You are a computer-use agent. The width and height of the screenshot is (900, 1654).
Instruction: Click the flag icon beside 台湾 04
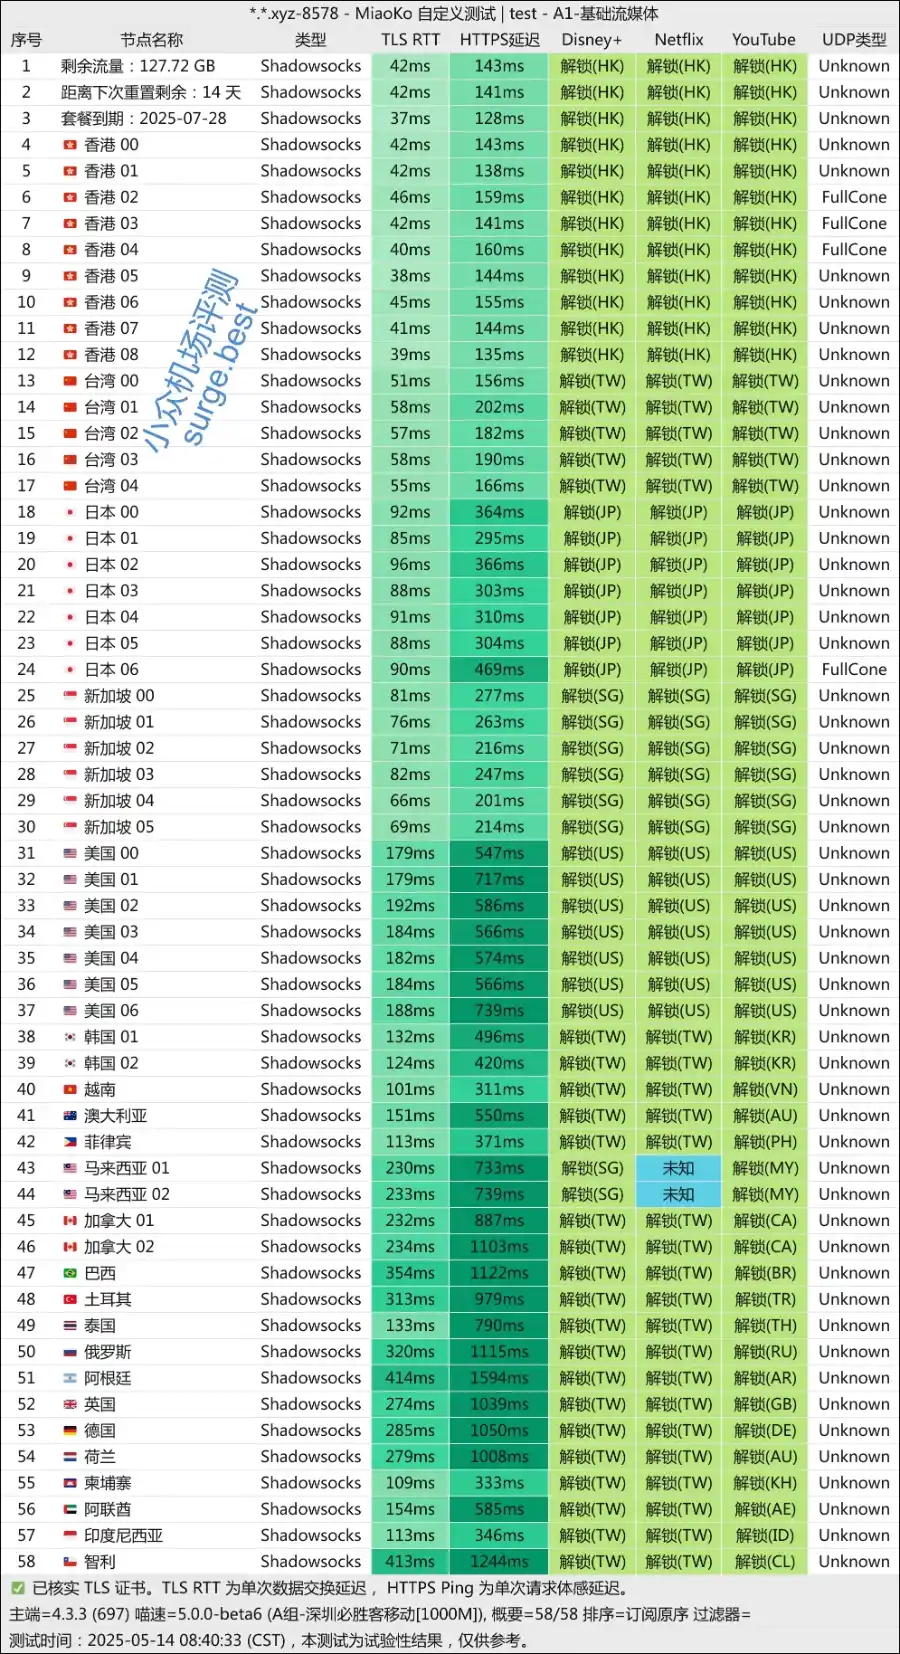point(70,486)
